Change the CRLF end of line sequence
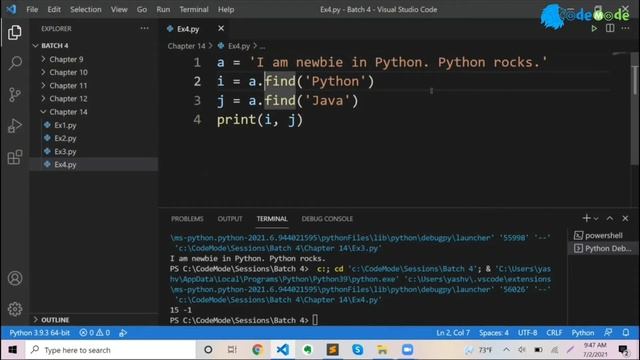 click(x=554, y=333)
